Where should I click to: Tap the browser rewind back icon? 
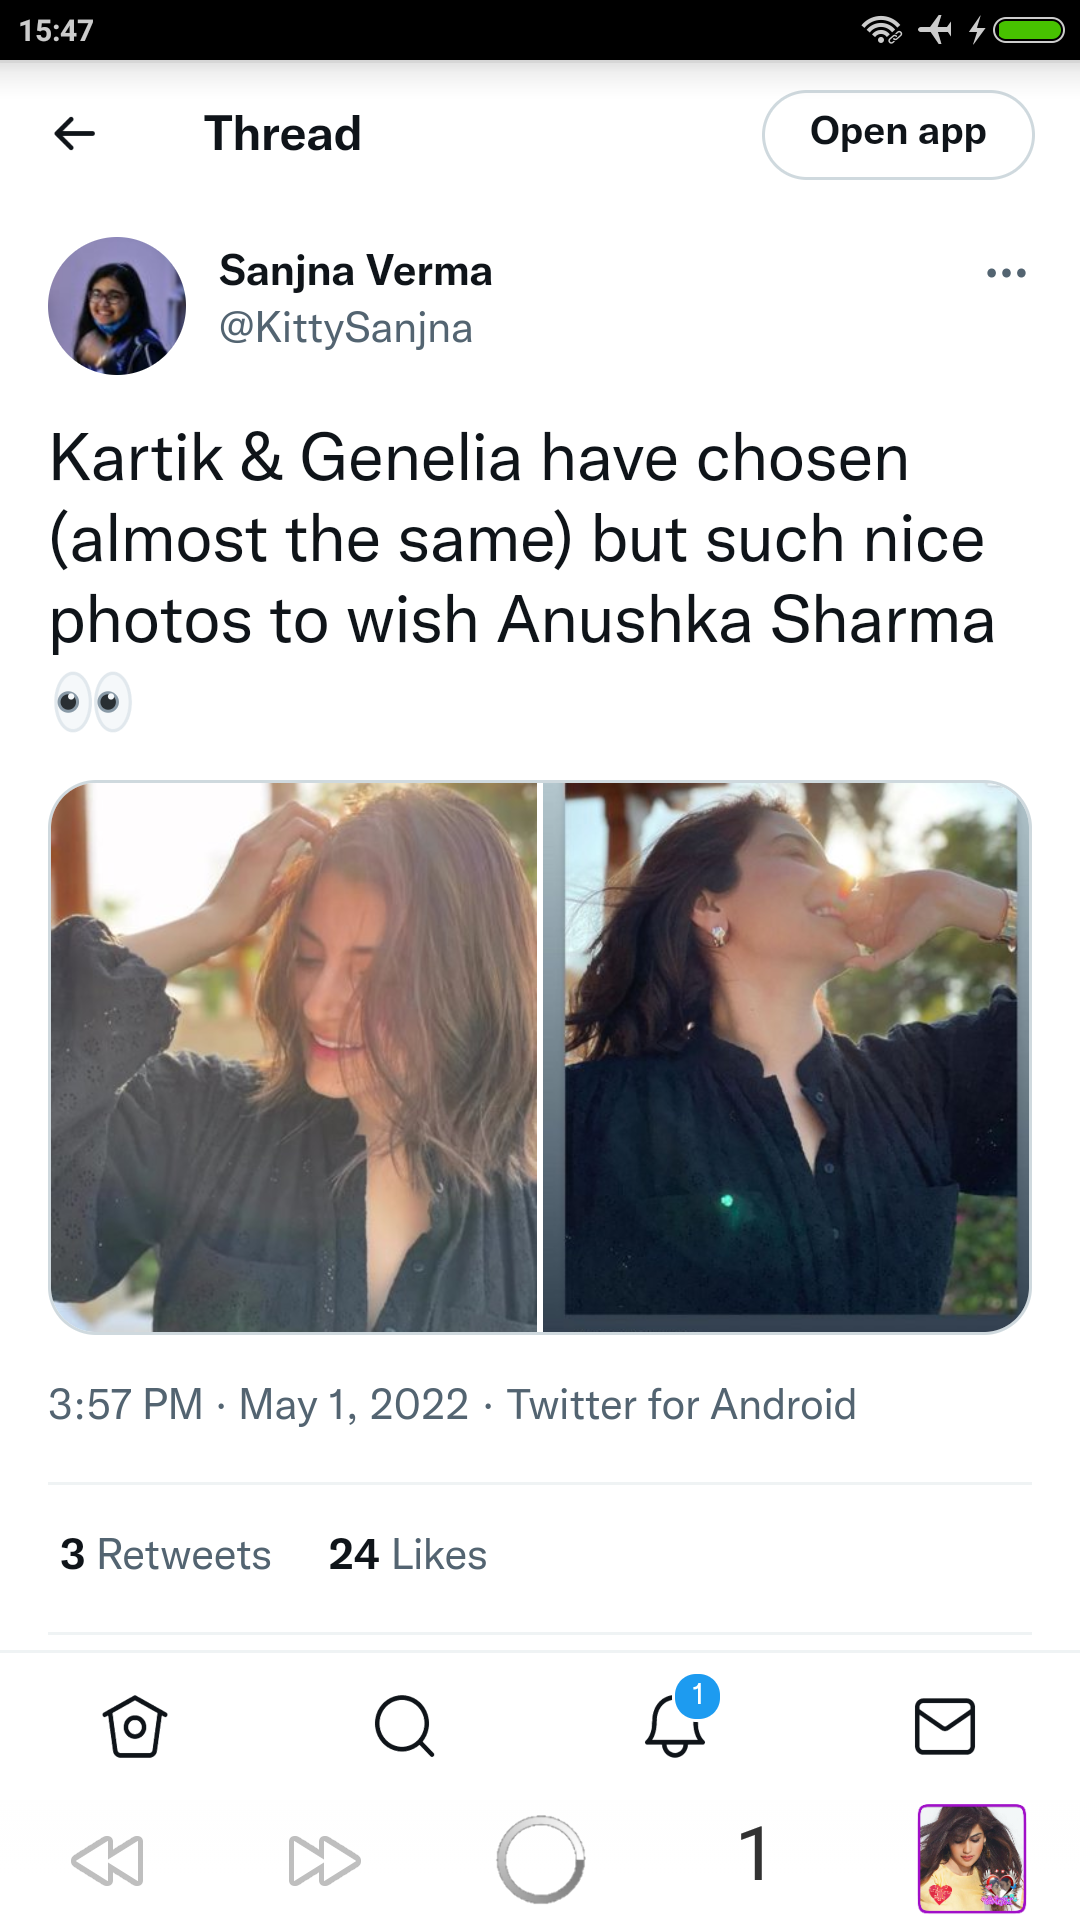[108, 1860]
